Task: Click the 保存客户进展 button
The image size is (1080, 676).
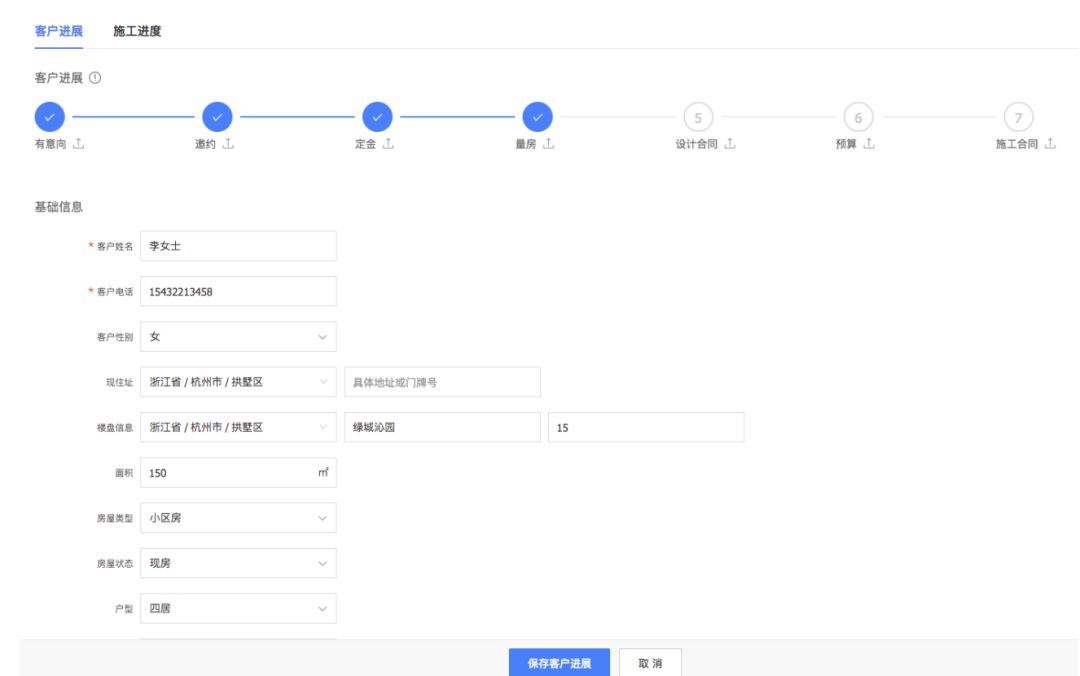Action: point(559,663)
